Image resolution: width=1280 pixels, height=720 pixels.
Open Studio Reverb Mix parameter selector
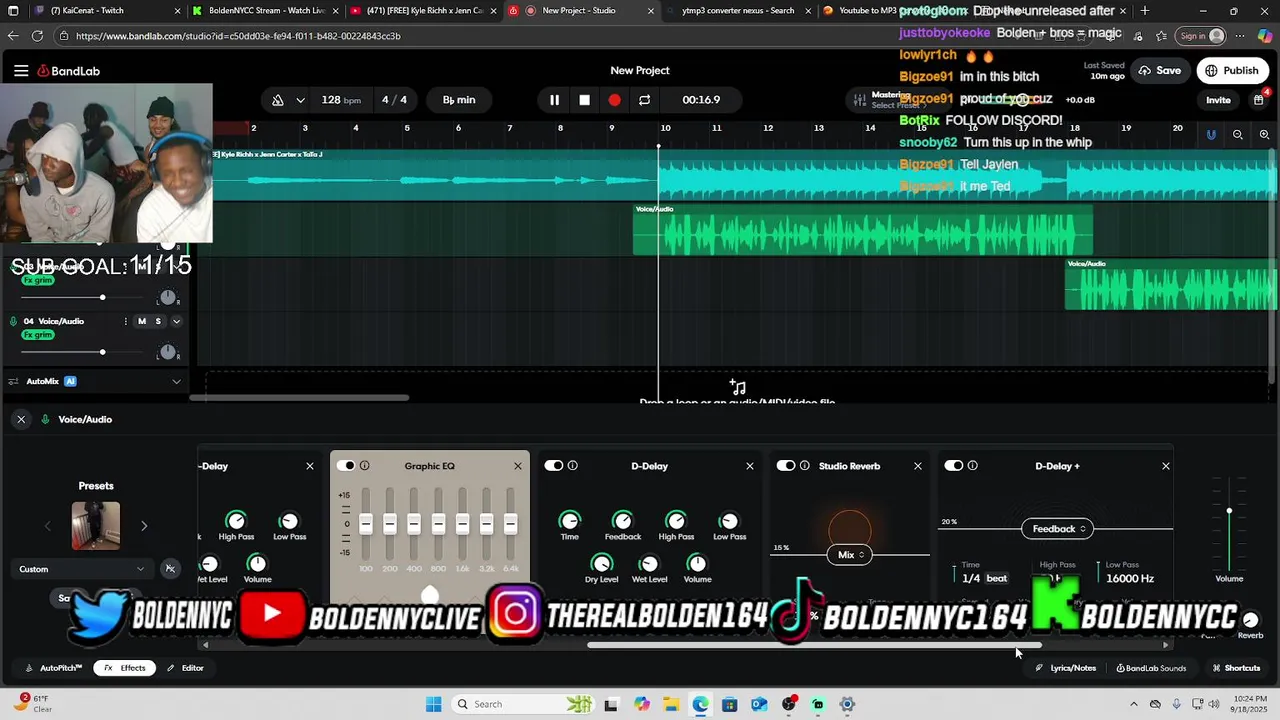(850, 555)
